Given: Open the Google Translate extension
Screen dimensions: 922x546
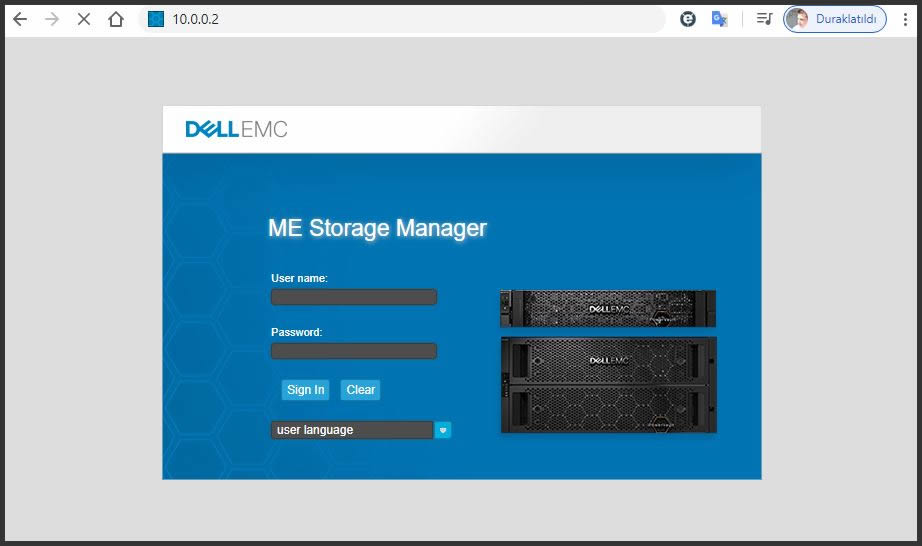Looking at the screenshot, I should pyautogui.click(x=719, y=19).
